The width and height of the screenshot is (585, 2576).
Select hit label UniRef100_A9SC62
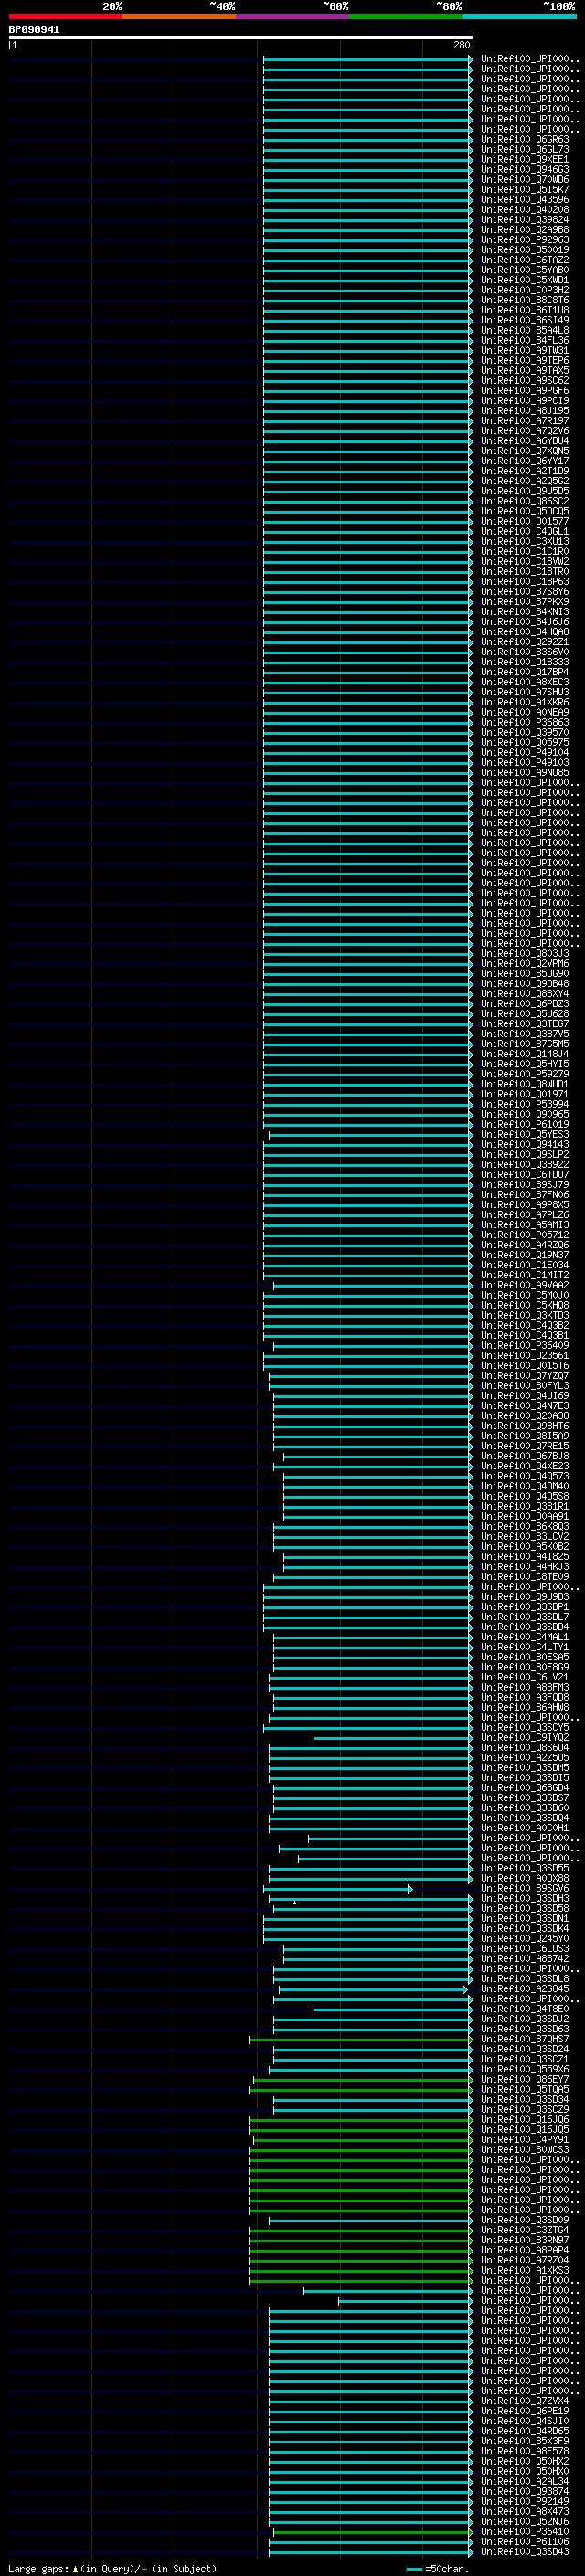525,380
